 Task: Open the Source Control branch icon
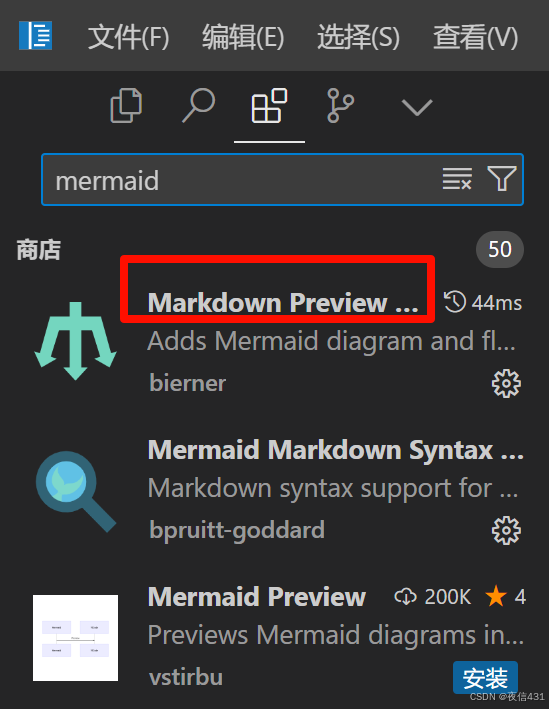340,106
